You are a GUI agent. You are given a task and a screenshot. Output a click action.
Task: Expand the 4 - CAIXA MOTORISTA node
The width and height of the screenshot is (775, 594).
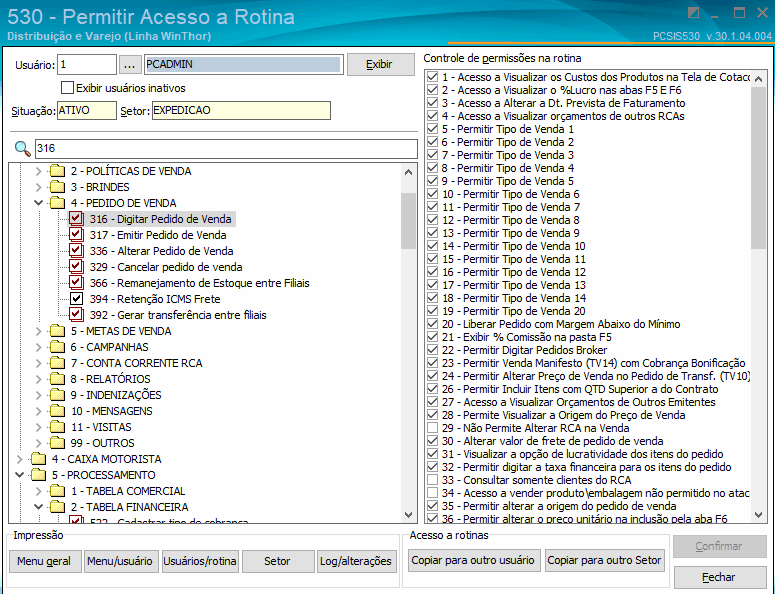20,459
